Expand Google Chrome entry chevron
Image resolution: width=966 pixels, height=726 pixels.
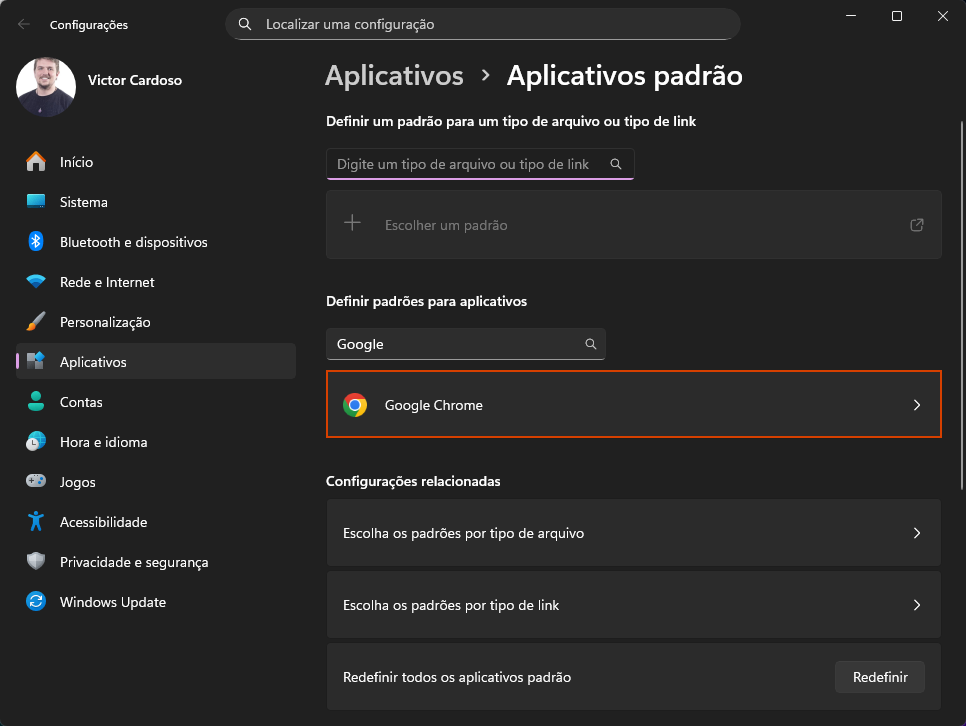tap(917, 405)
